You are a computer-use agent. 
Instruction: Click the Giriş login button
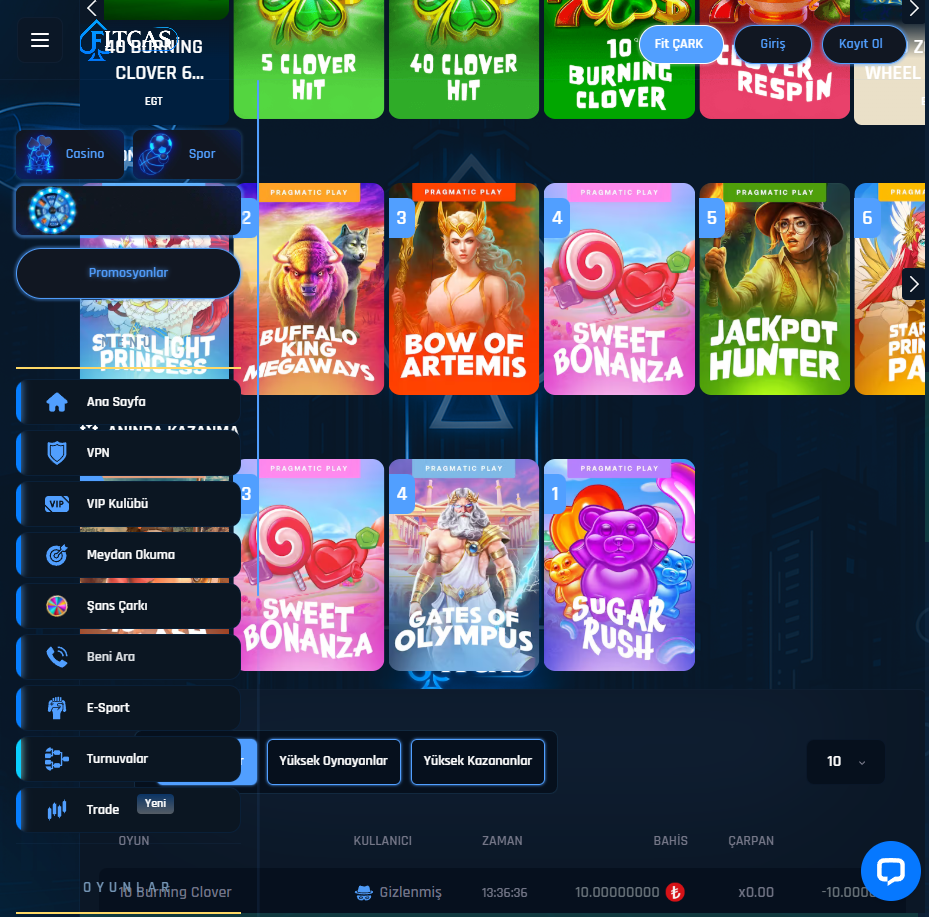point(773,44)
